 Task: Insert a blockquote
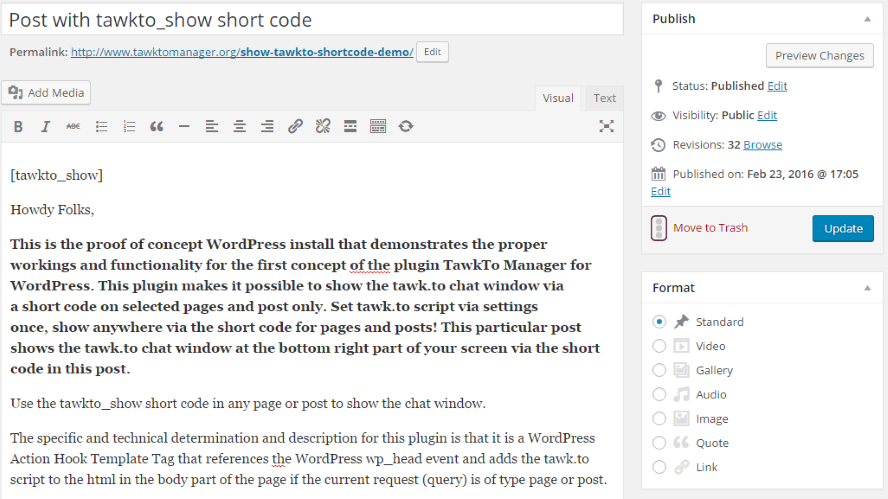(156, 126)
